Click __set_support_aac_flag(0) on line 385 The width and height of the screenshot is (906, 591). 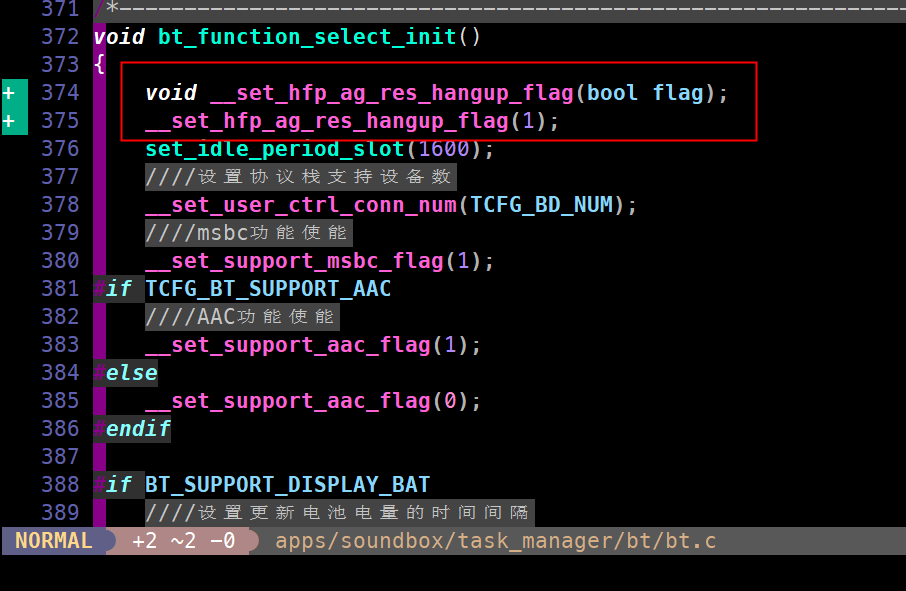click(313, 401)
